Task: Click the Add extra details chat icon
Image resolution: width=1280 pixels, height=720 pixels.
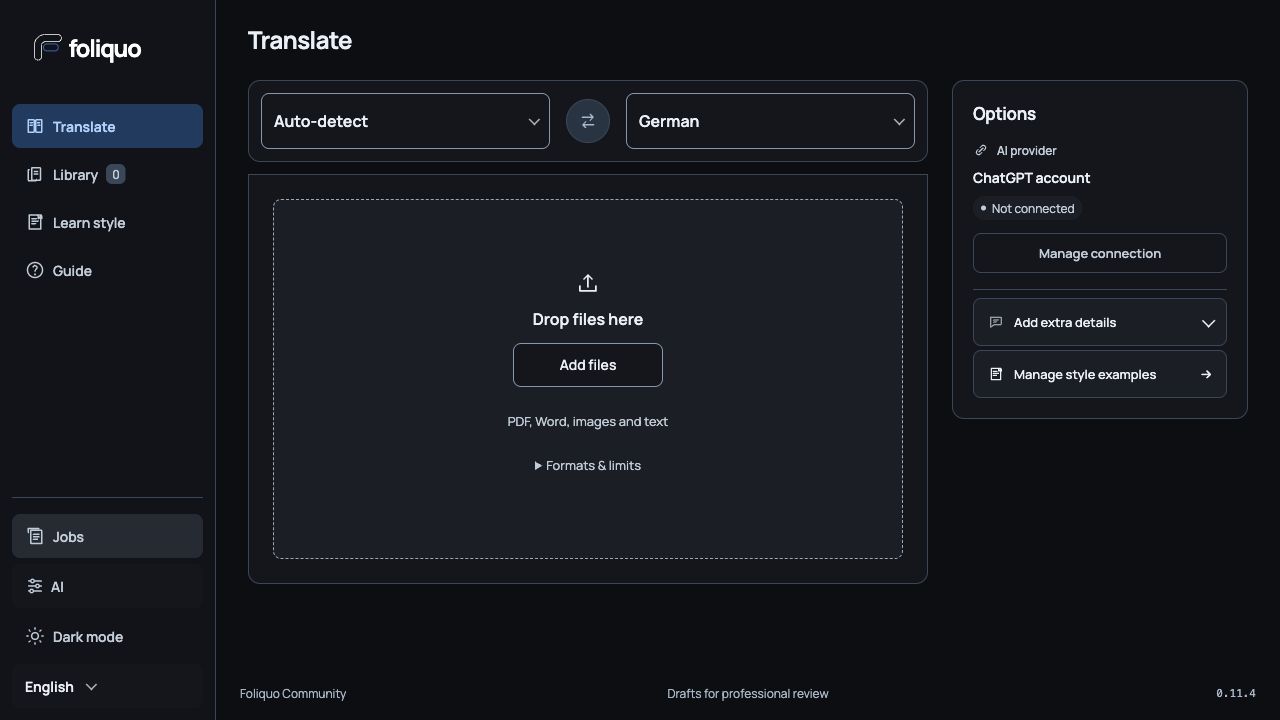Action: [x=996, y=322]
